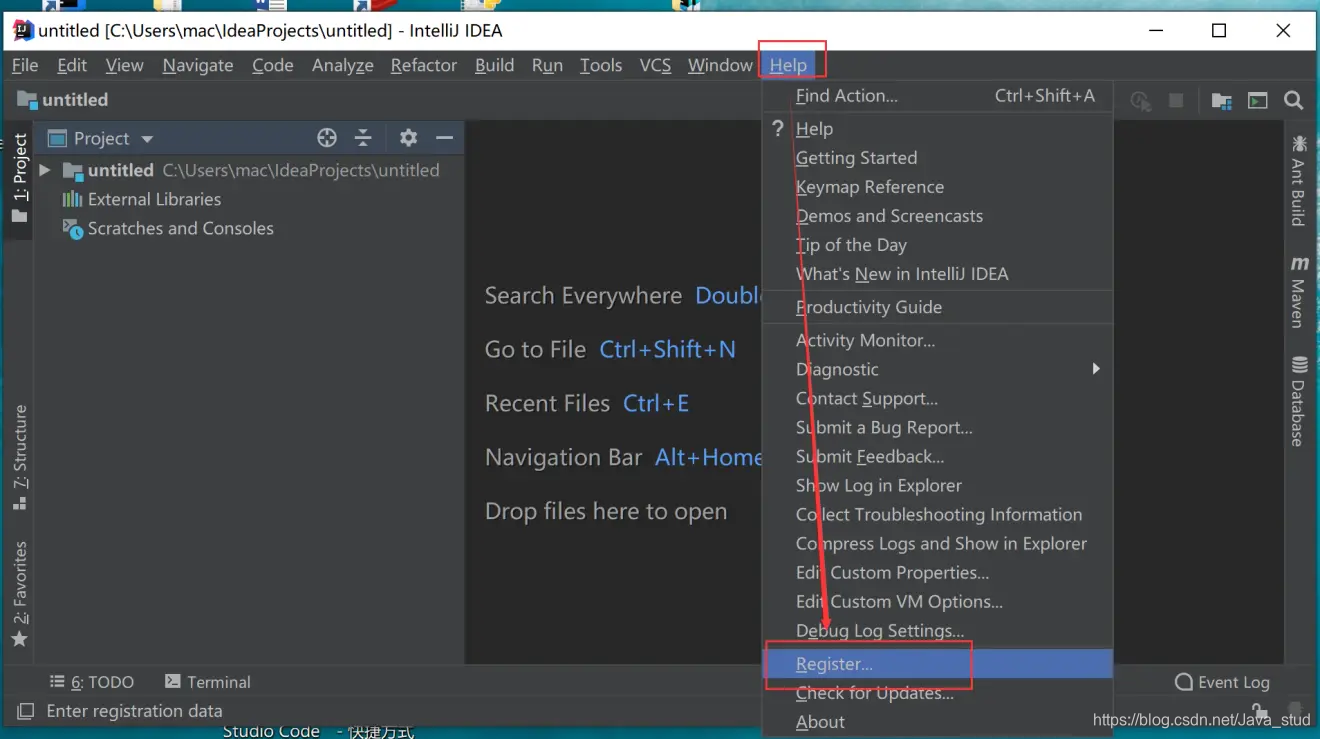The height and width of the screenshot is (739, 1320).
Task: Open Edit Custom VM Options
Action: [938, 601]
